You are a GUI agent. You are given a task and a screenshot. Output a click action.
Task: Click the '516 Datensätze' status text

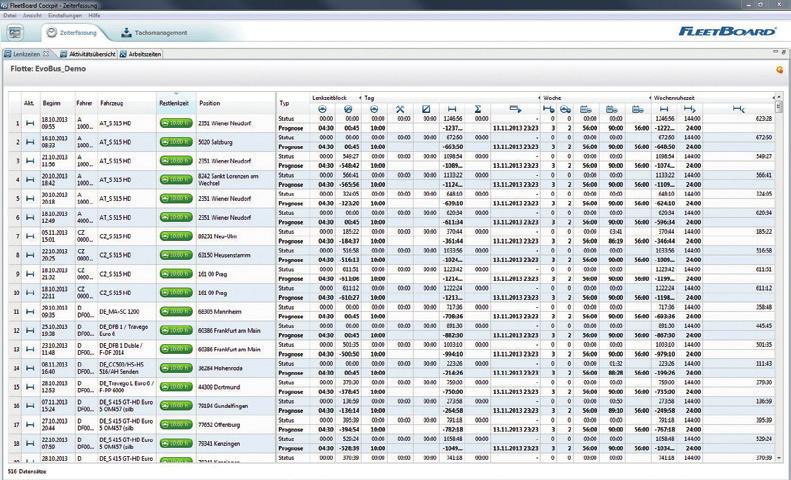point(27,471)
